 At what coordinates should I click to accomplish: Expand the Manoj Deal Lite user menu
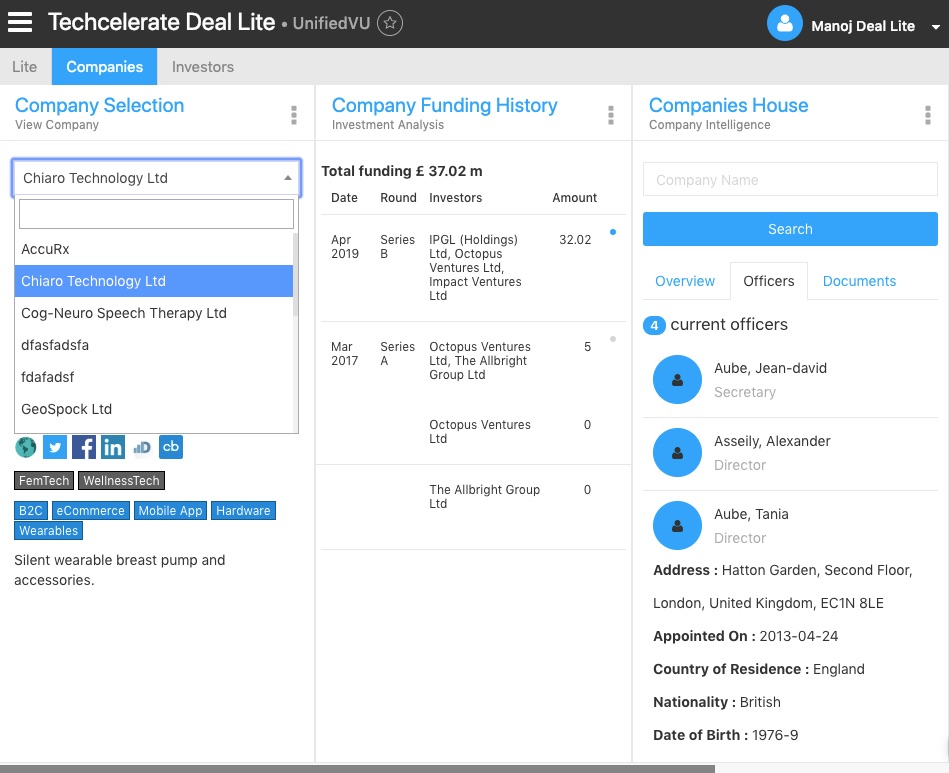(935, 27)
